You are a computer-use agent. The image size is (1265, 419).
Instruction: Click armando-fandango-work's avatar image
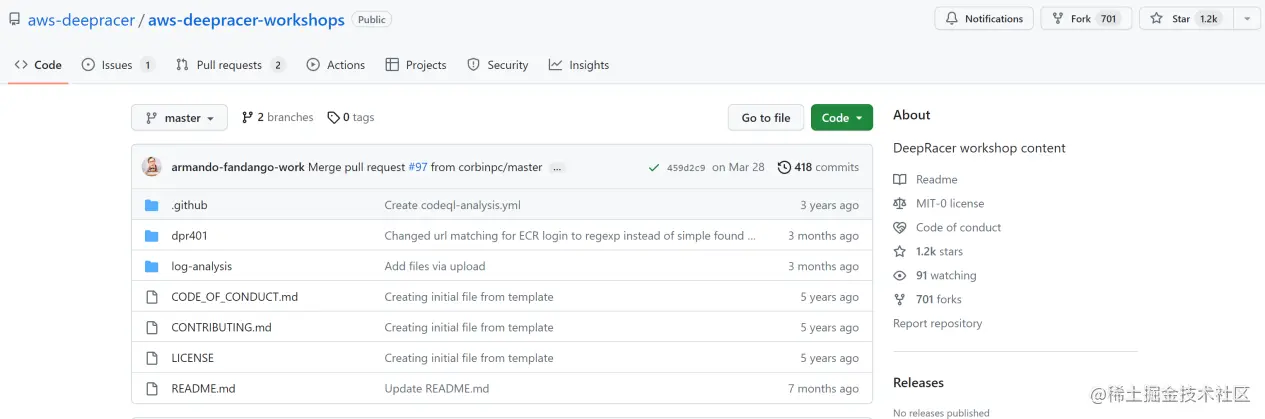[x=152, y=167]
